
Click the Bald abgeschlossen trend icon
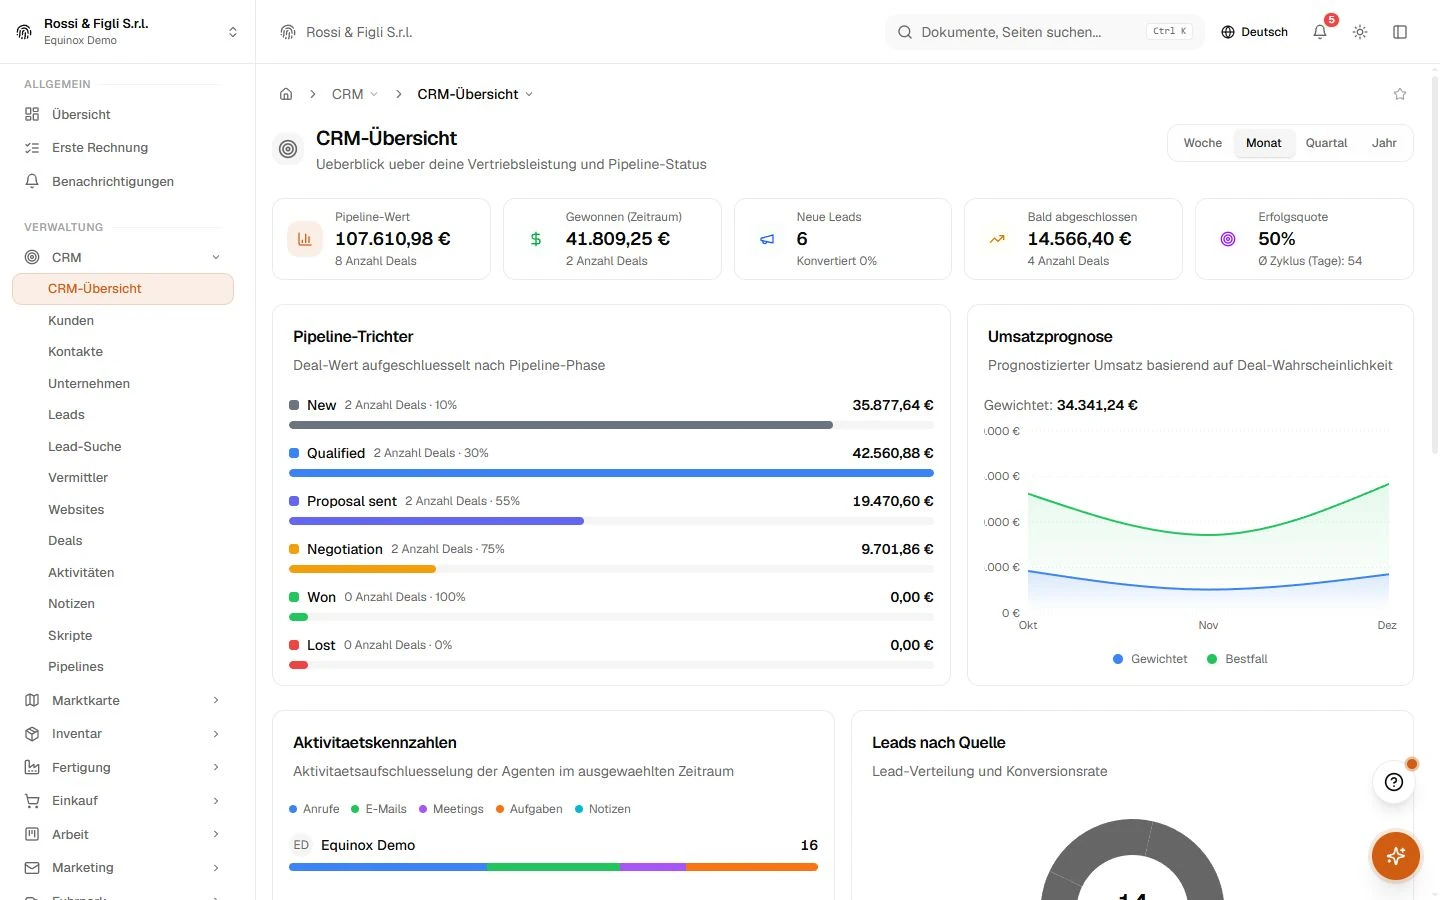(997, 239)
